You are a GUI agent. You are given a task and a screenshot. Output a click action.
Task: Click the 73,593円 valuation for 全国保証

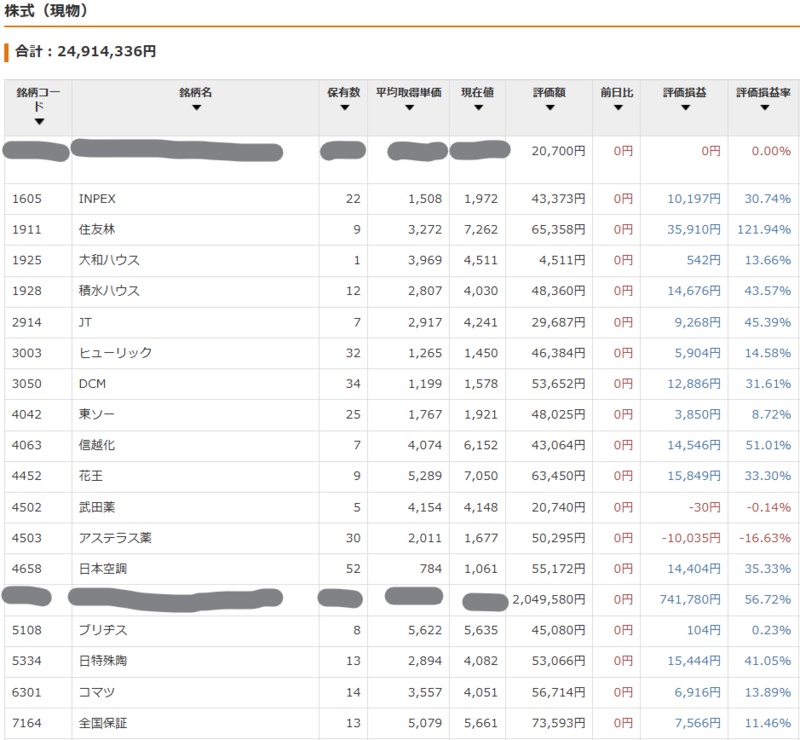click(558, 723)
